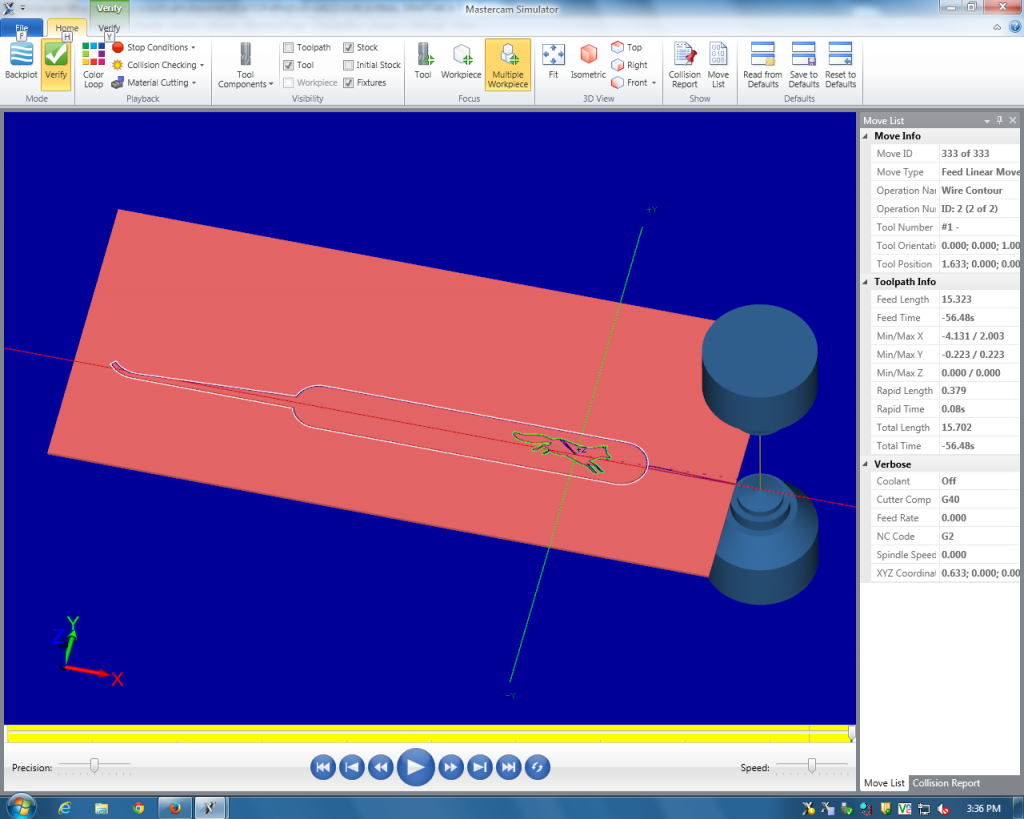Image resolution: width=1024 pixels, height=819 pixels.
Task: Open the File menu tab
Action: 22,27
